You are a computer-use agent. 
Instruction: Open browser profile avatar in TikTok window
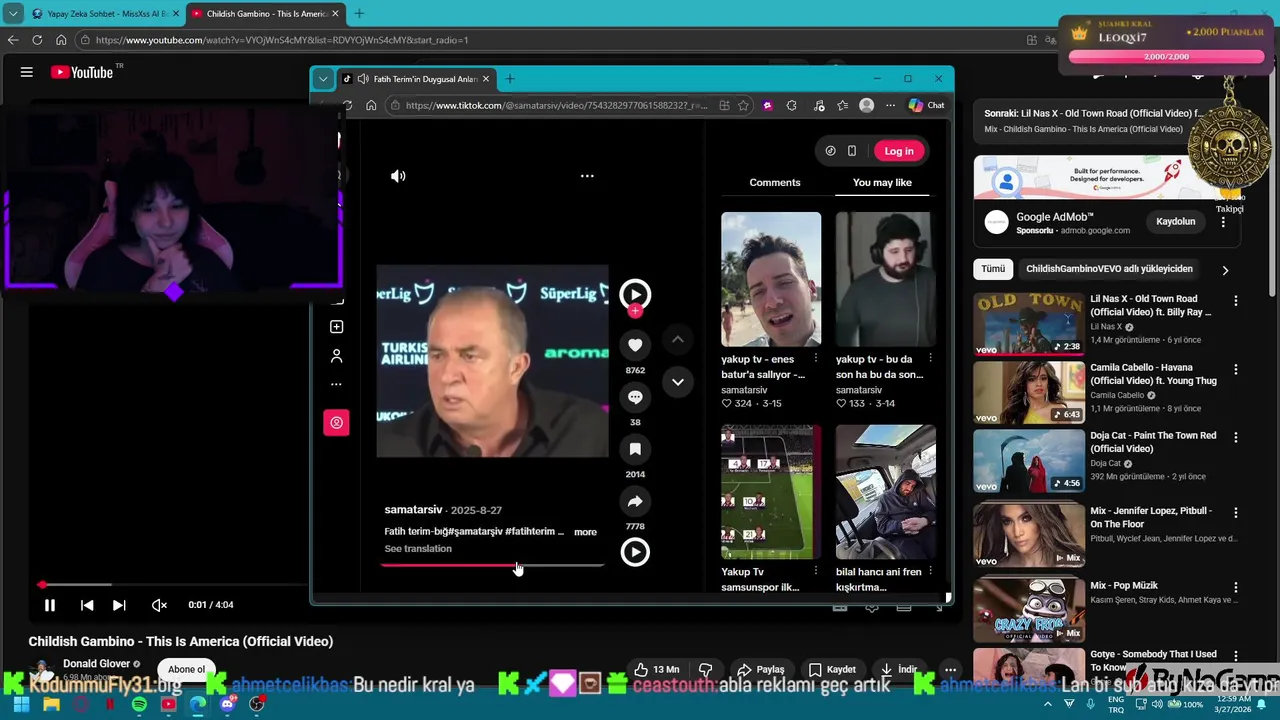tap(867, 105)
